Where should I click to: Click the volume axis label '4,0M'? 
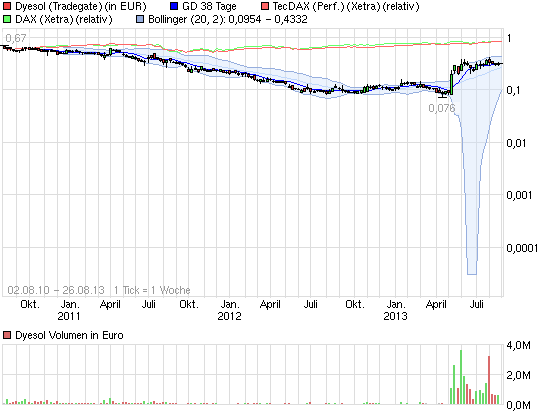click(x=518, y=345)
